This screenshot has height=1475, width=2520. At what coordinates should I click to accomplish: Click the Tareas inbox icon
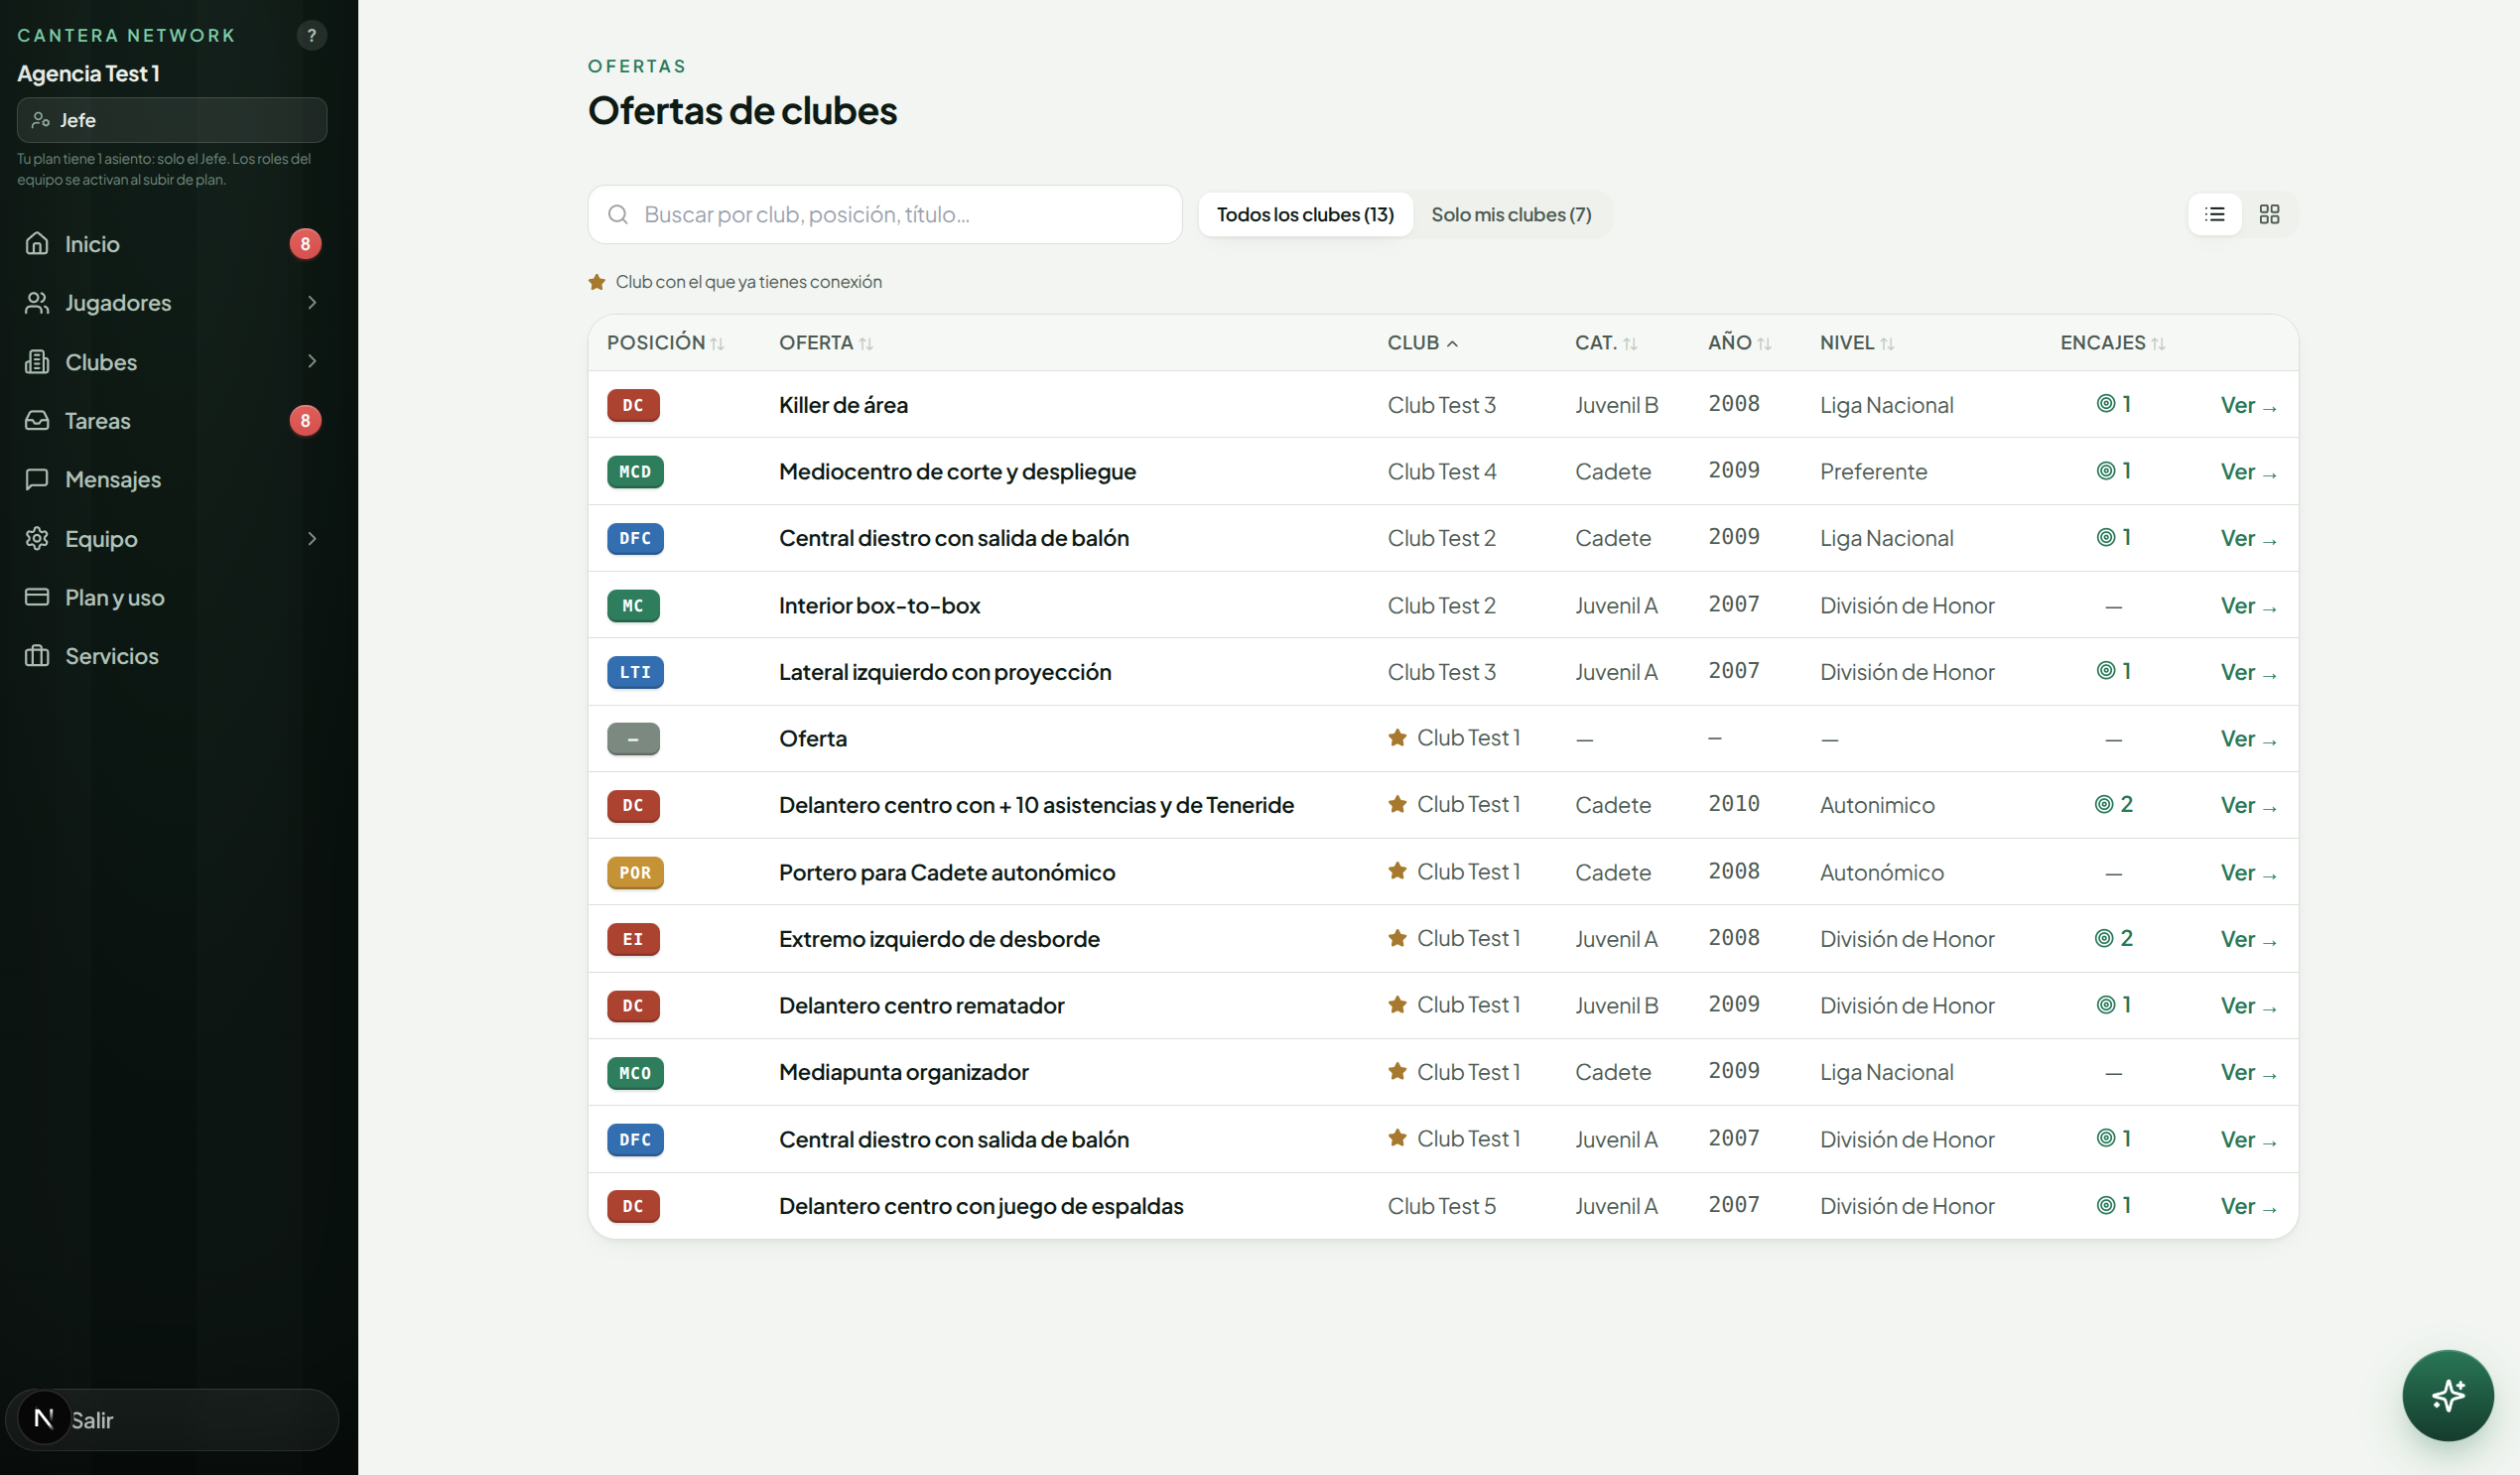tap(37, 420)
